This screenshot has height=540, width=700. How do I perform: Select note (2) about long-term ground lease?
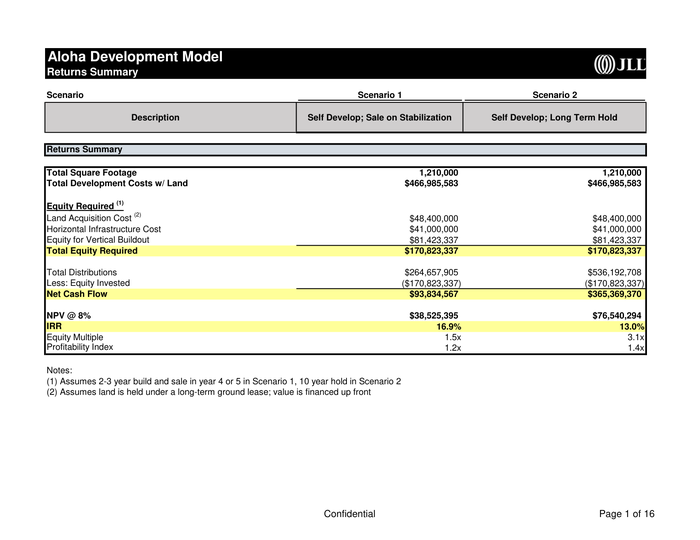pos(208,392)
